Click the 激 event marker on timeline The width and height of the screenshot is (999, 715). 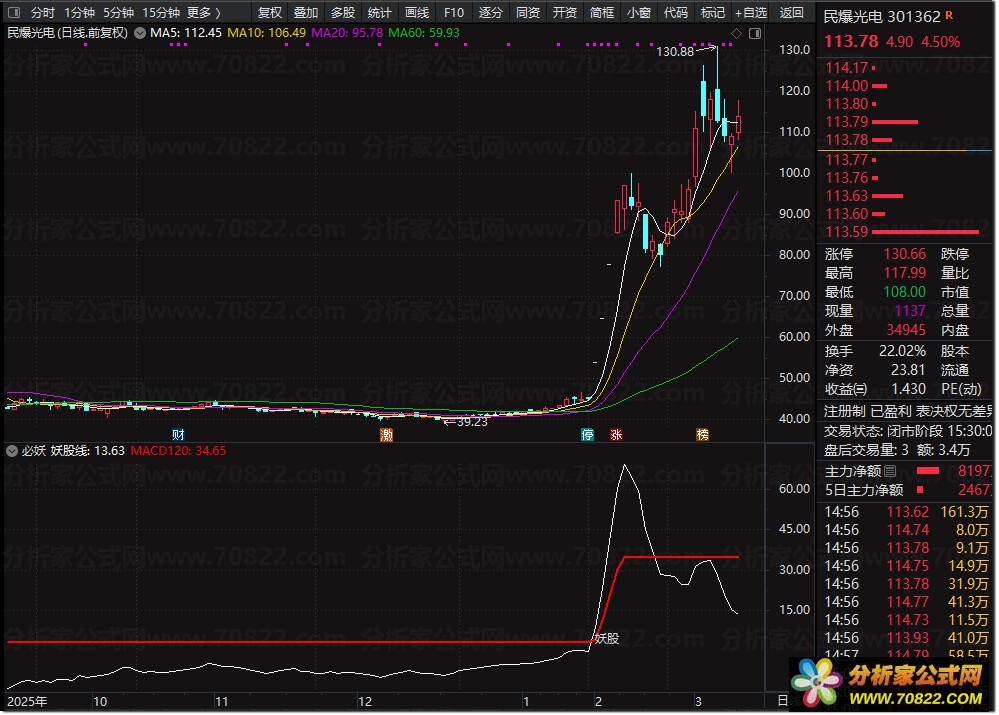point(386,435)
